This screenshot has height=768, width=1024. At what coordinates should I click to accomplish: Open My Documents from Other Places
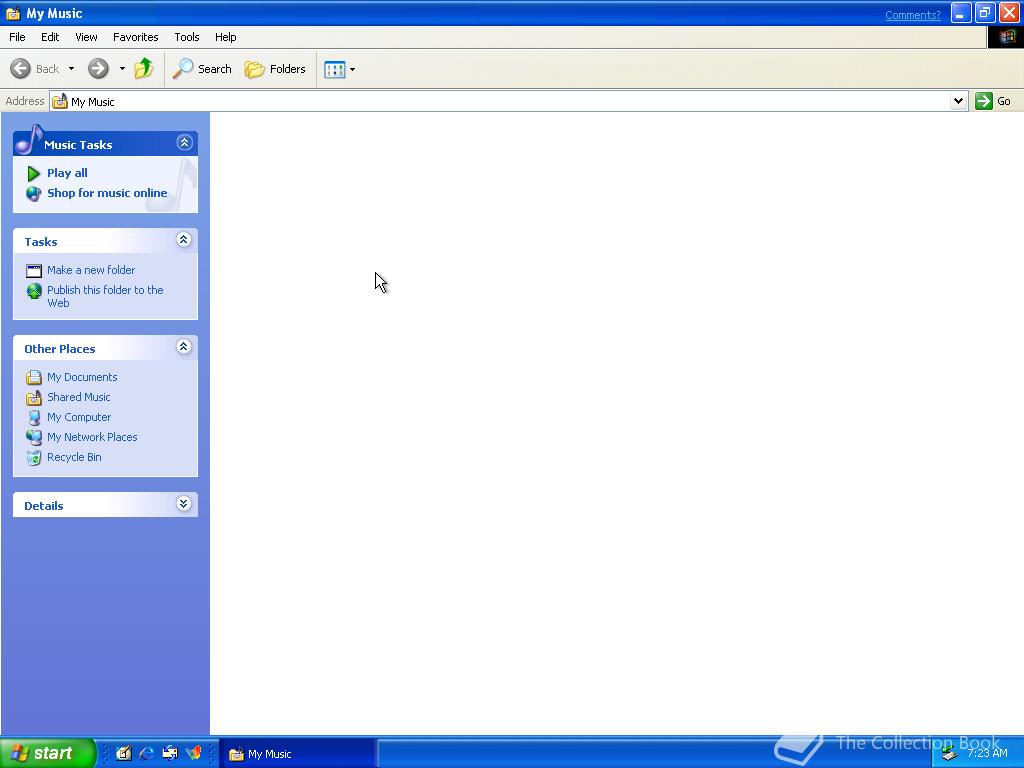click(82, 377)
